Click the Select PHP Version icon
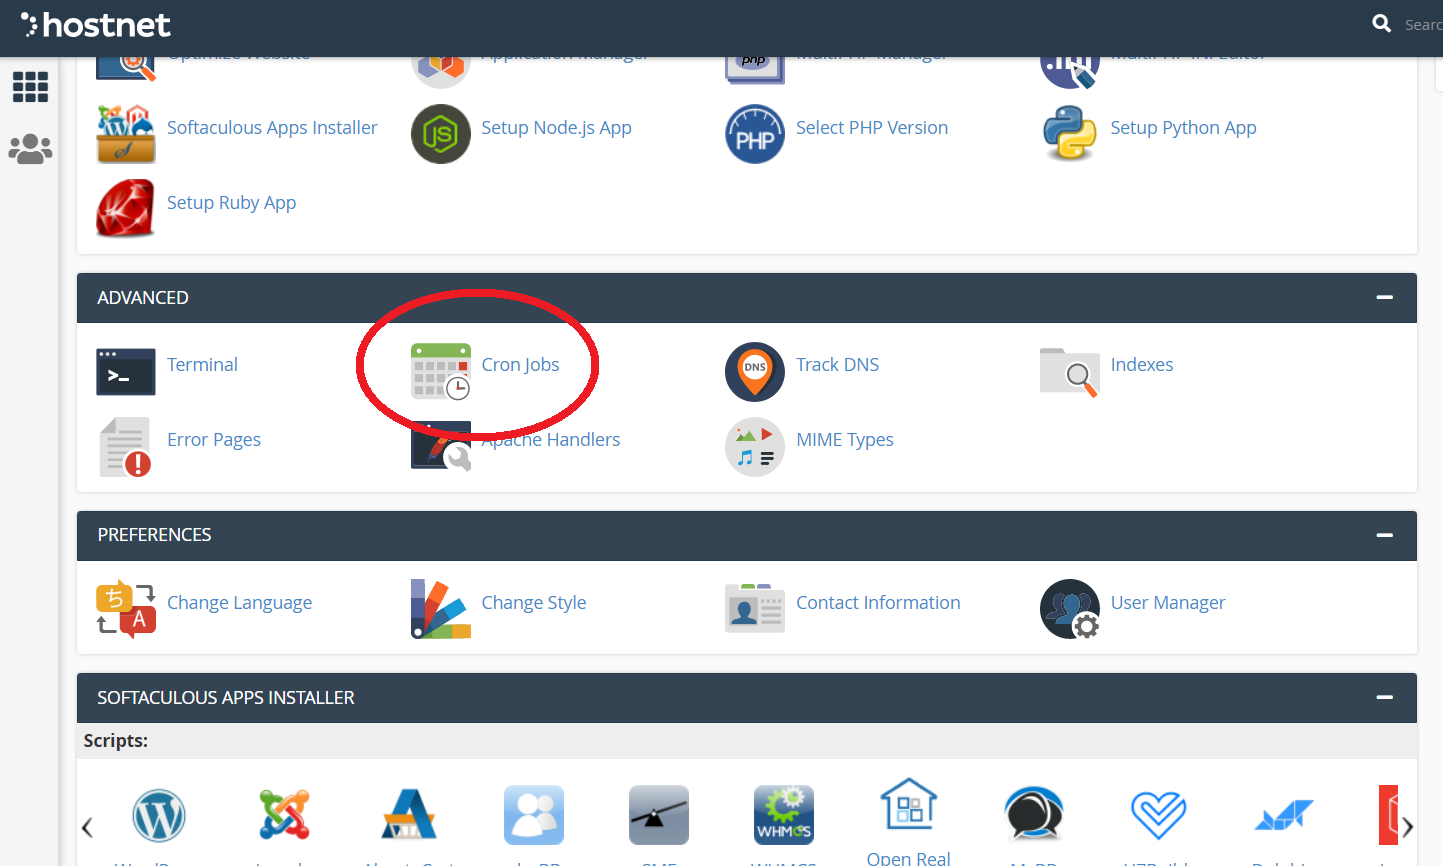Screen dimensions: 1443x866 coord(755,134)
